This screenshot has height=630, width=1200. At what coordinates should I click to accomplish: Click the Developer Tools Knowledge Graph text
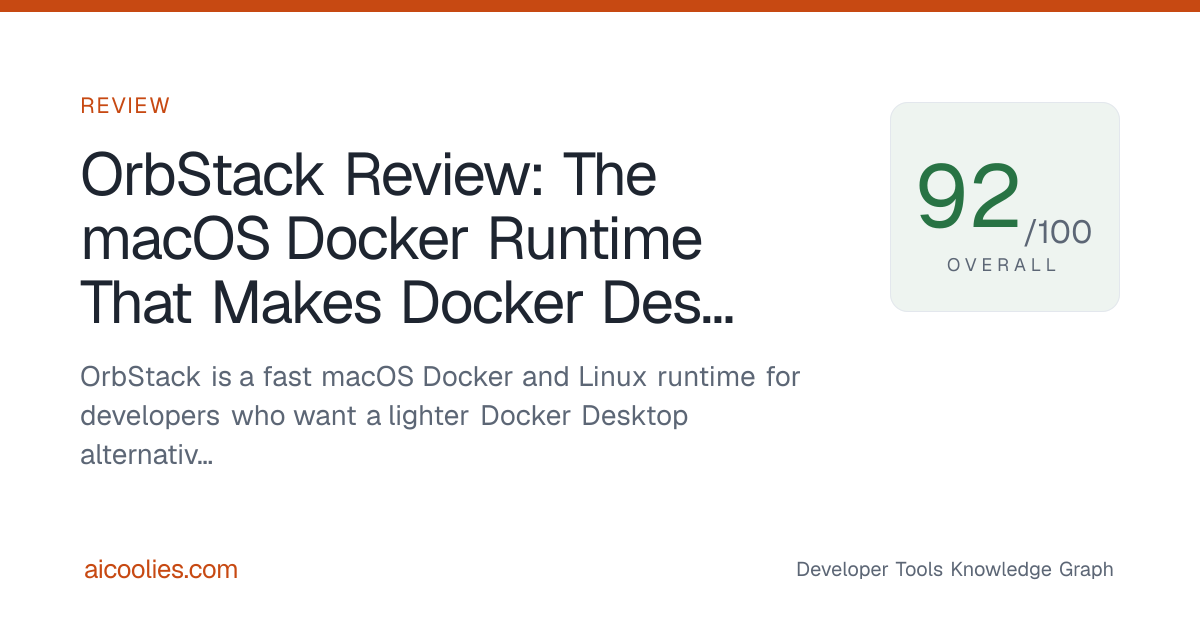(x=954, y=569)
